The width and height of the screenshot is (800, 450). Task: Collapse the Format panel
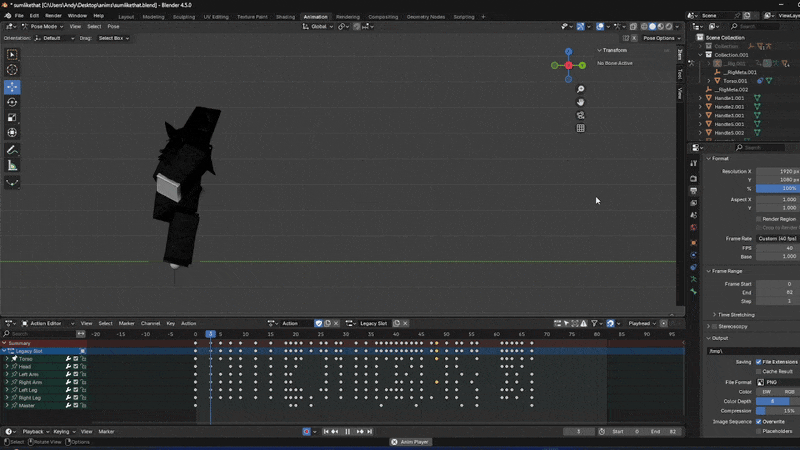click(708, 159)
